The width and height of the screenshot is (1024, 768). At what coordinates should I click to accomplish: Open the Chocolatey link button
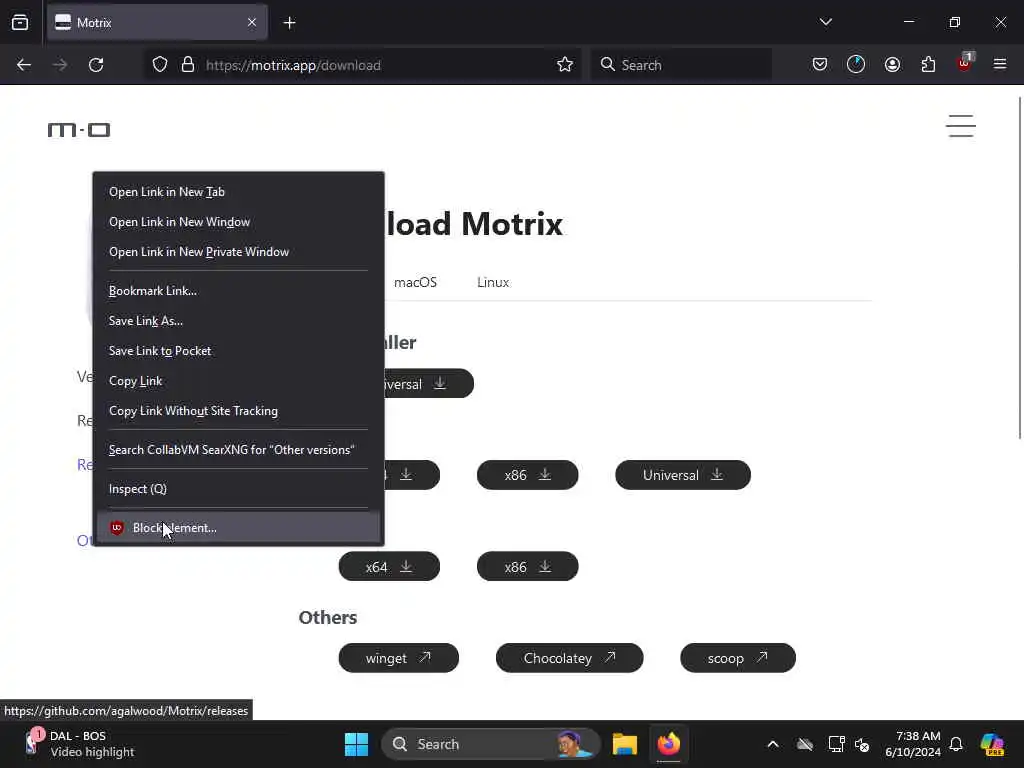point(569,658)
